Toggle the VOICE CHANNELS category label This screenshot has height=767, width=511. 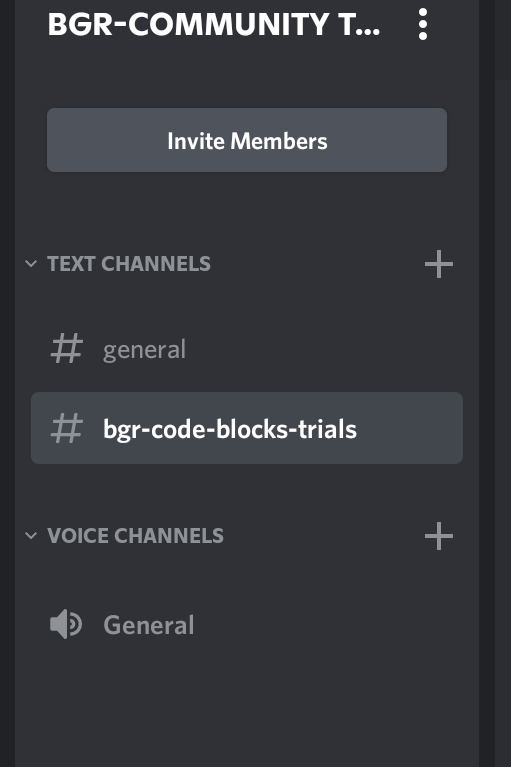tap(135, 536)
